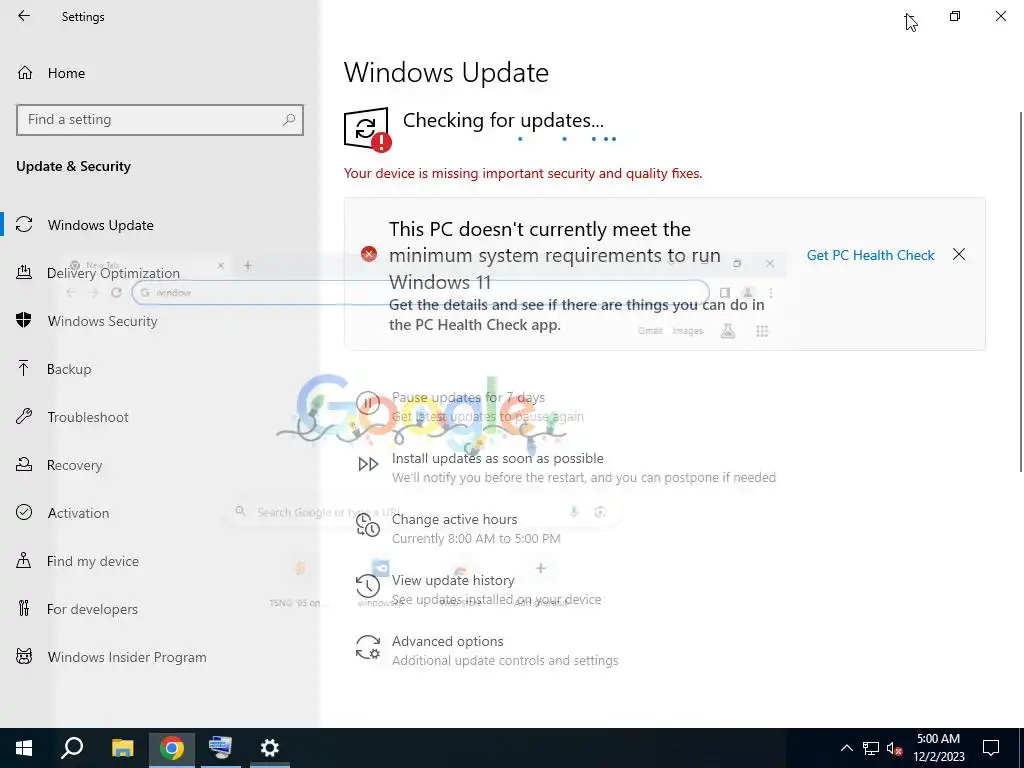Screen dimensions: 1024x768
Task: Open taskbar search magnifier
Action: [x=72, y=748]
